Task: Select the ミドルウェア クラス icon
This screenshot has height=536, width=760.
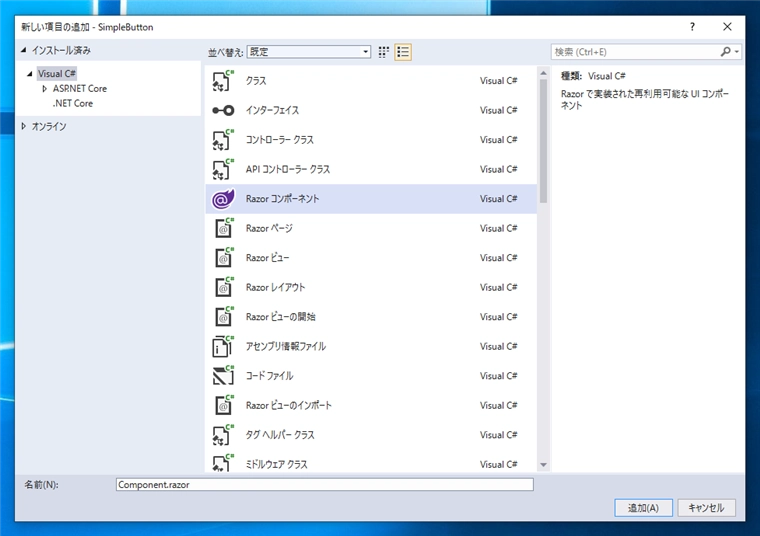Action: (x=223, y=463)
